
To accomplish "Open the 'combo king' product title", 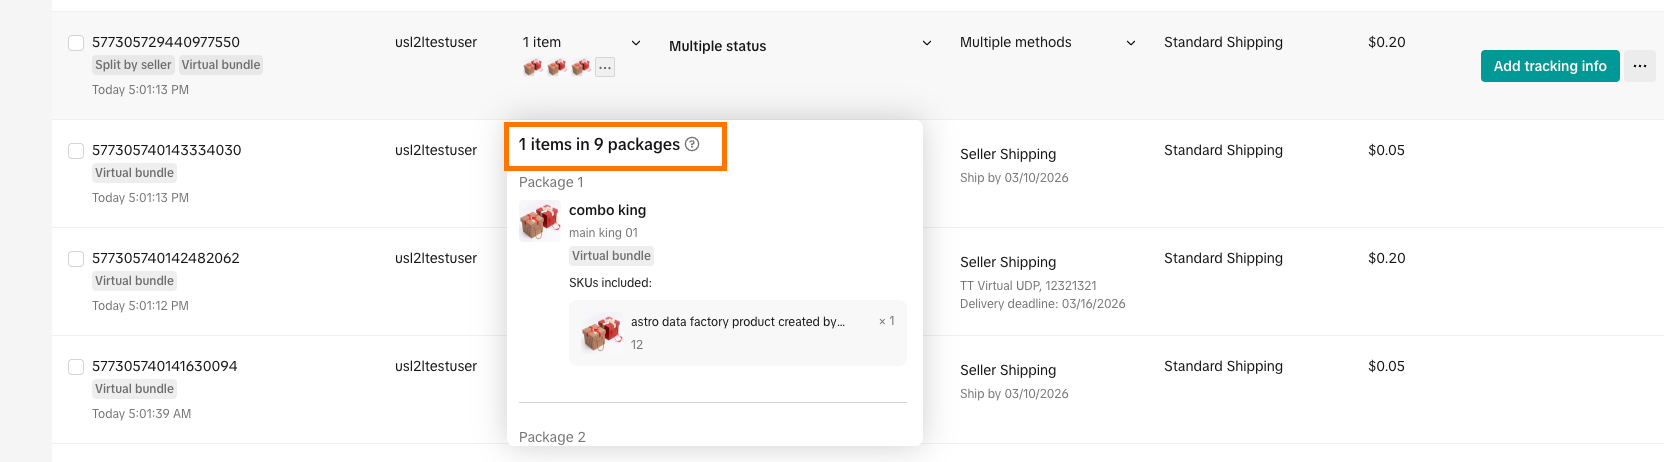I will pos(607,210).
